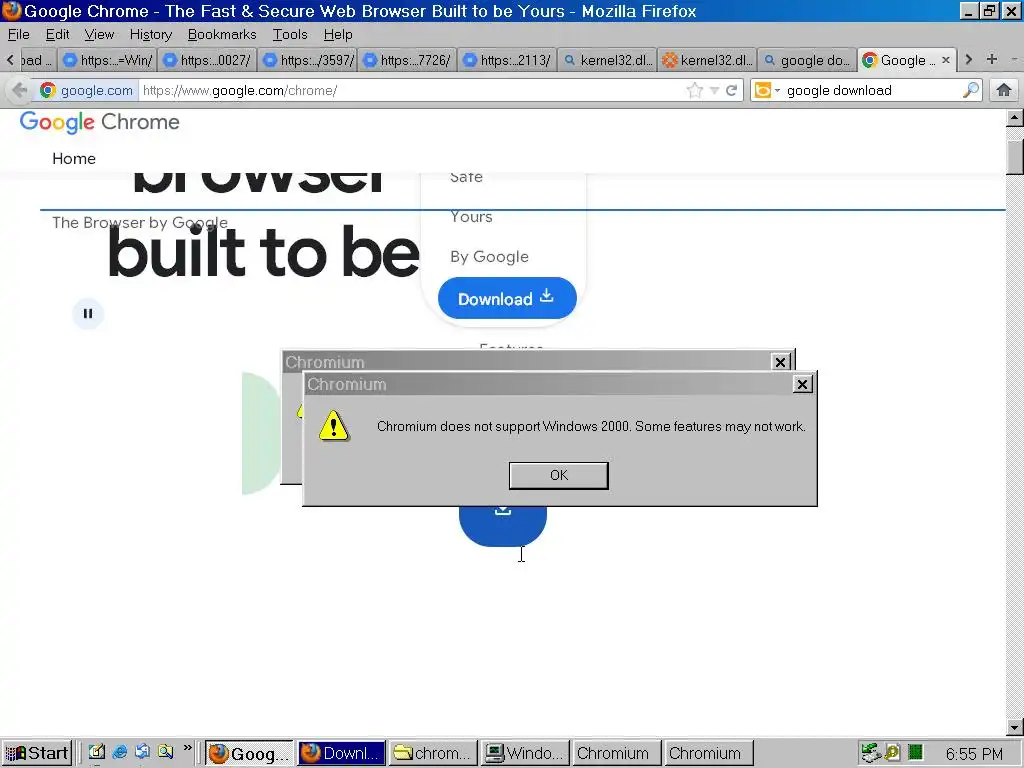Image resolution: width=1024 pixels, height=768 pixels.
Task: Click the yellow key tray icon
Action: (x=893, y=753)
